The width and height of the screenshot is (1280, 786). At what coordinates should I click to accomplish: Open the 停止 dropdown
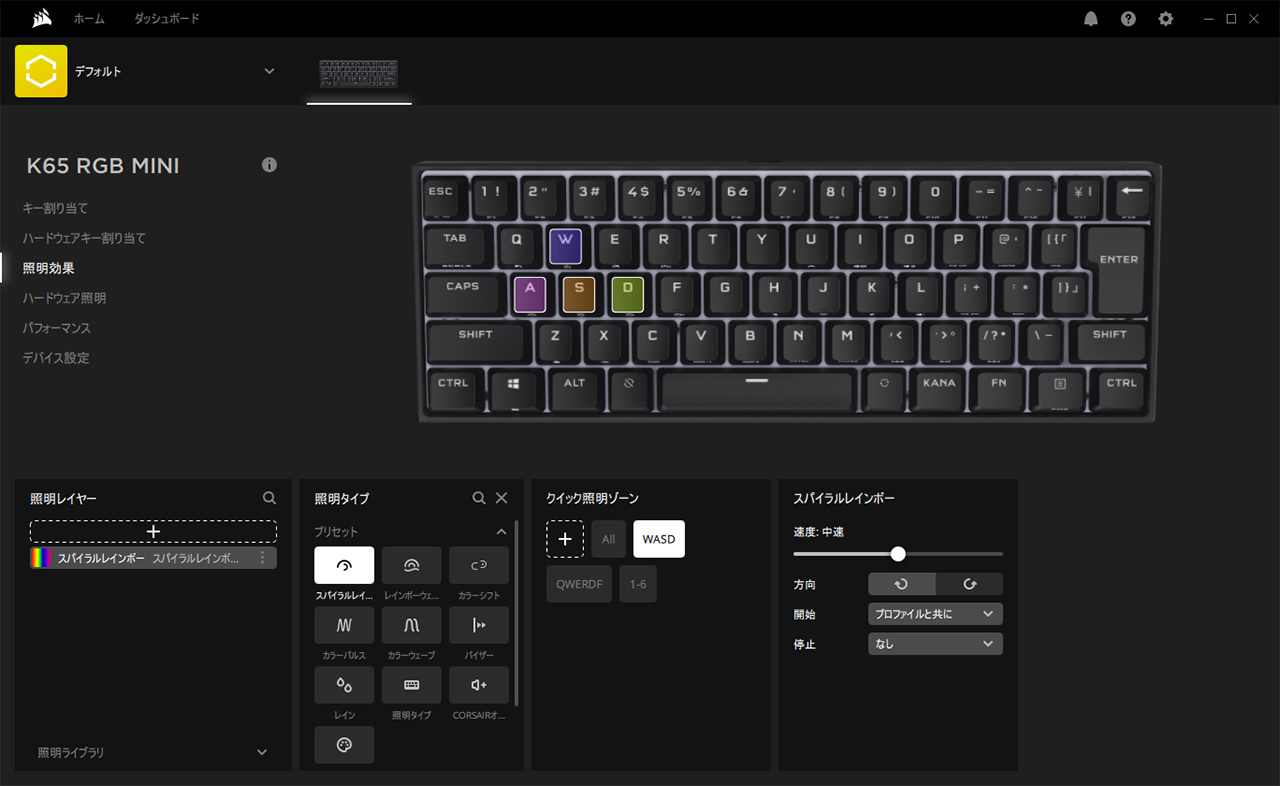(935, 644)
